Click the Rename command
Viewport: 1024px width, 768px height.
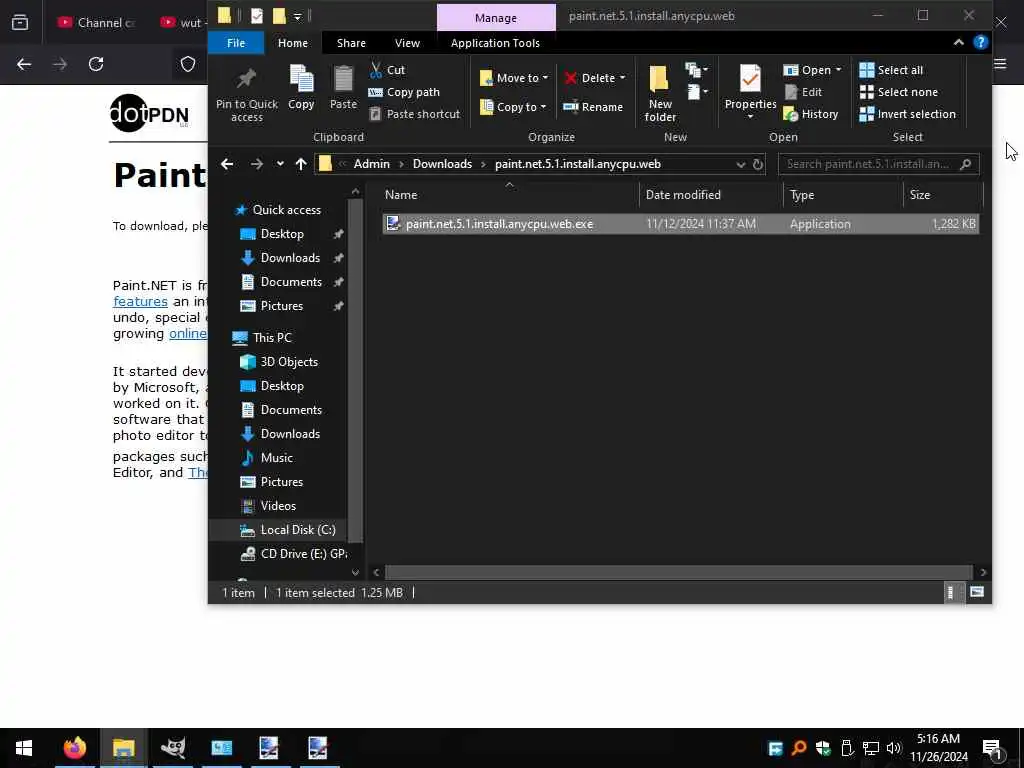pos(593,107)
